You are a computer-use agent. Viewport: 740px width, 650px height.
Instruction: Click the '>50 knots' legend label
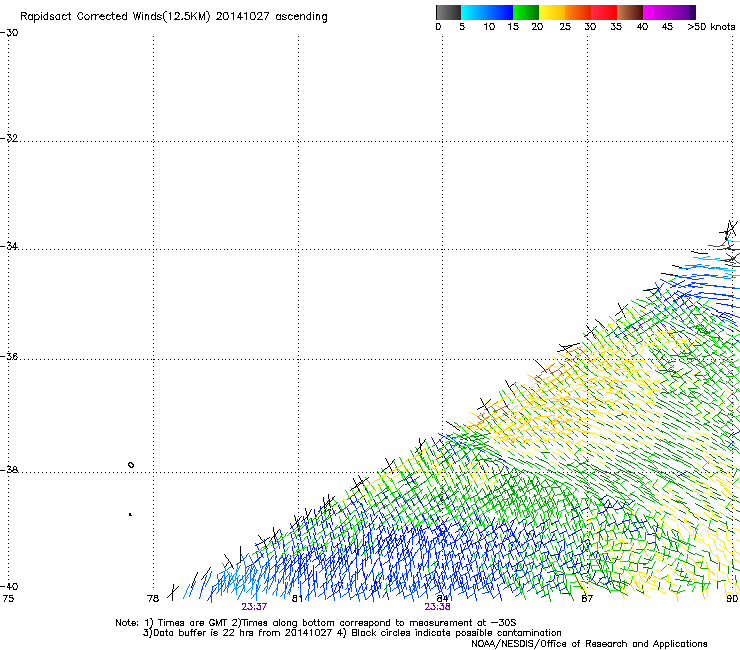click(x=711, y=27)
